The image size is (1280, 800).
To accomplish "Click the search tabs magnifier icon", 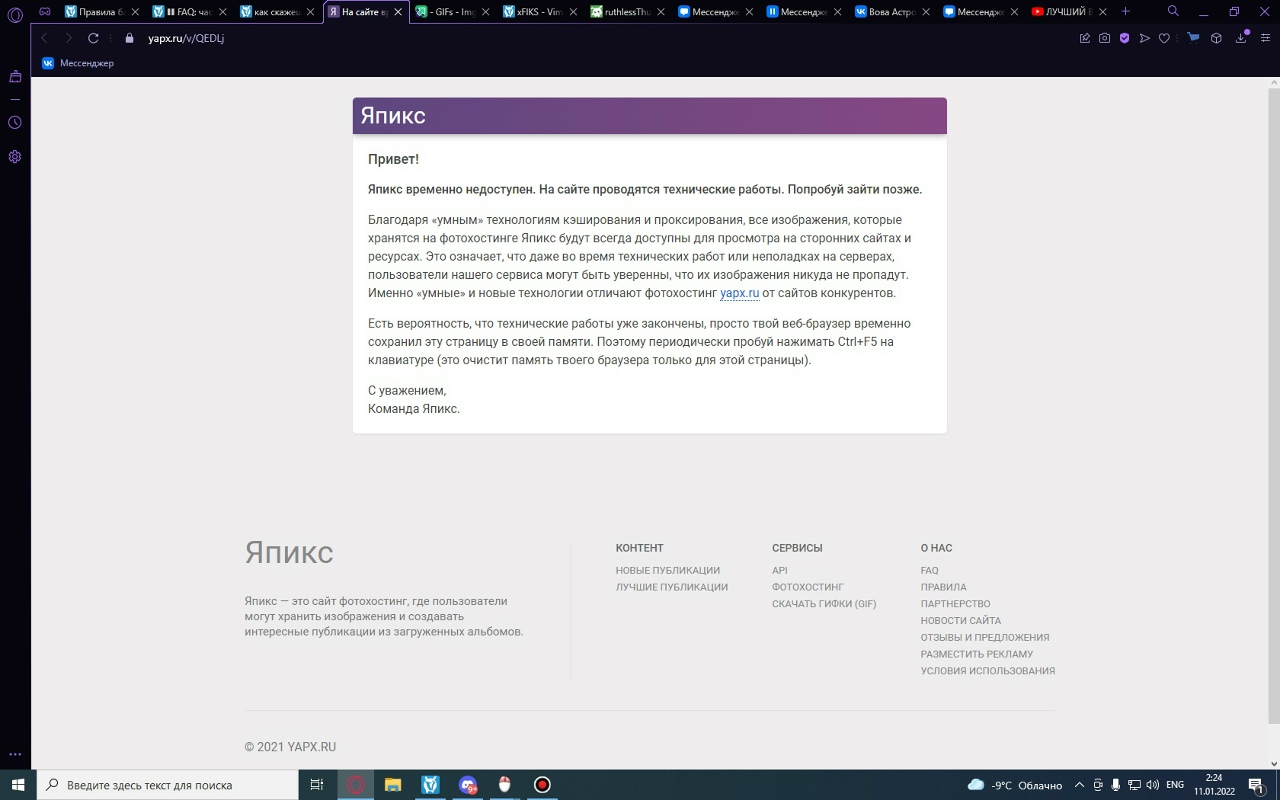I will point(1174,12).
